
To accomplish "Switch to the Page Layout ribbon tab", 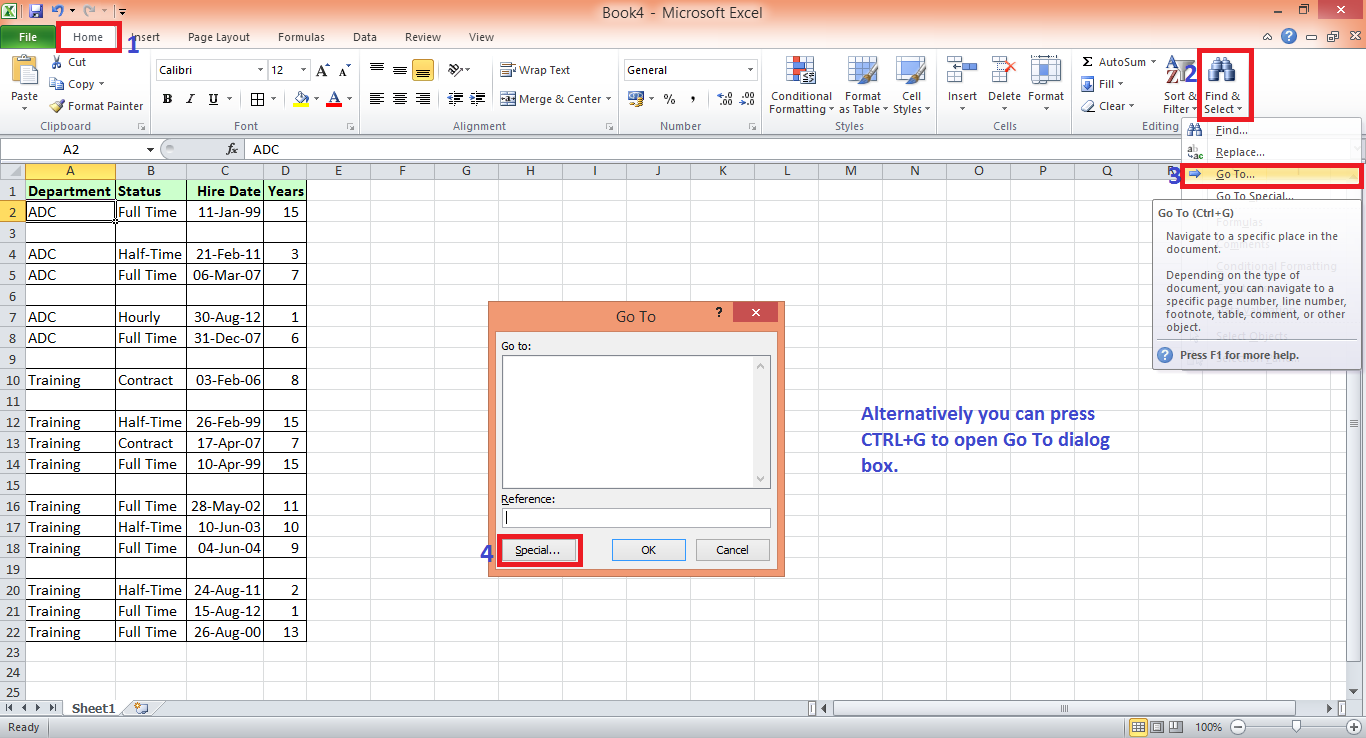I will [x=219, y=37].
